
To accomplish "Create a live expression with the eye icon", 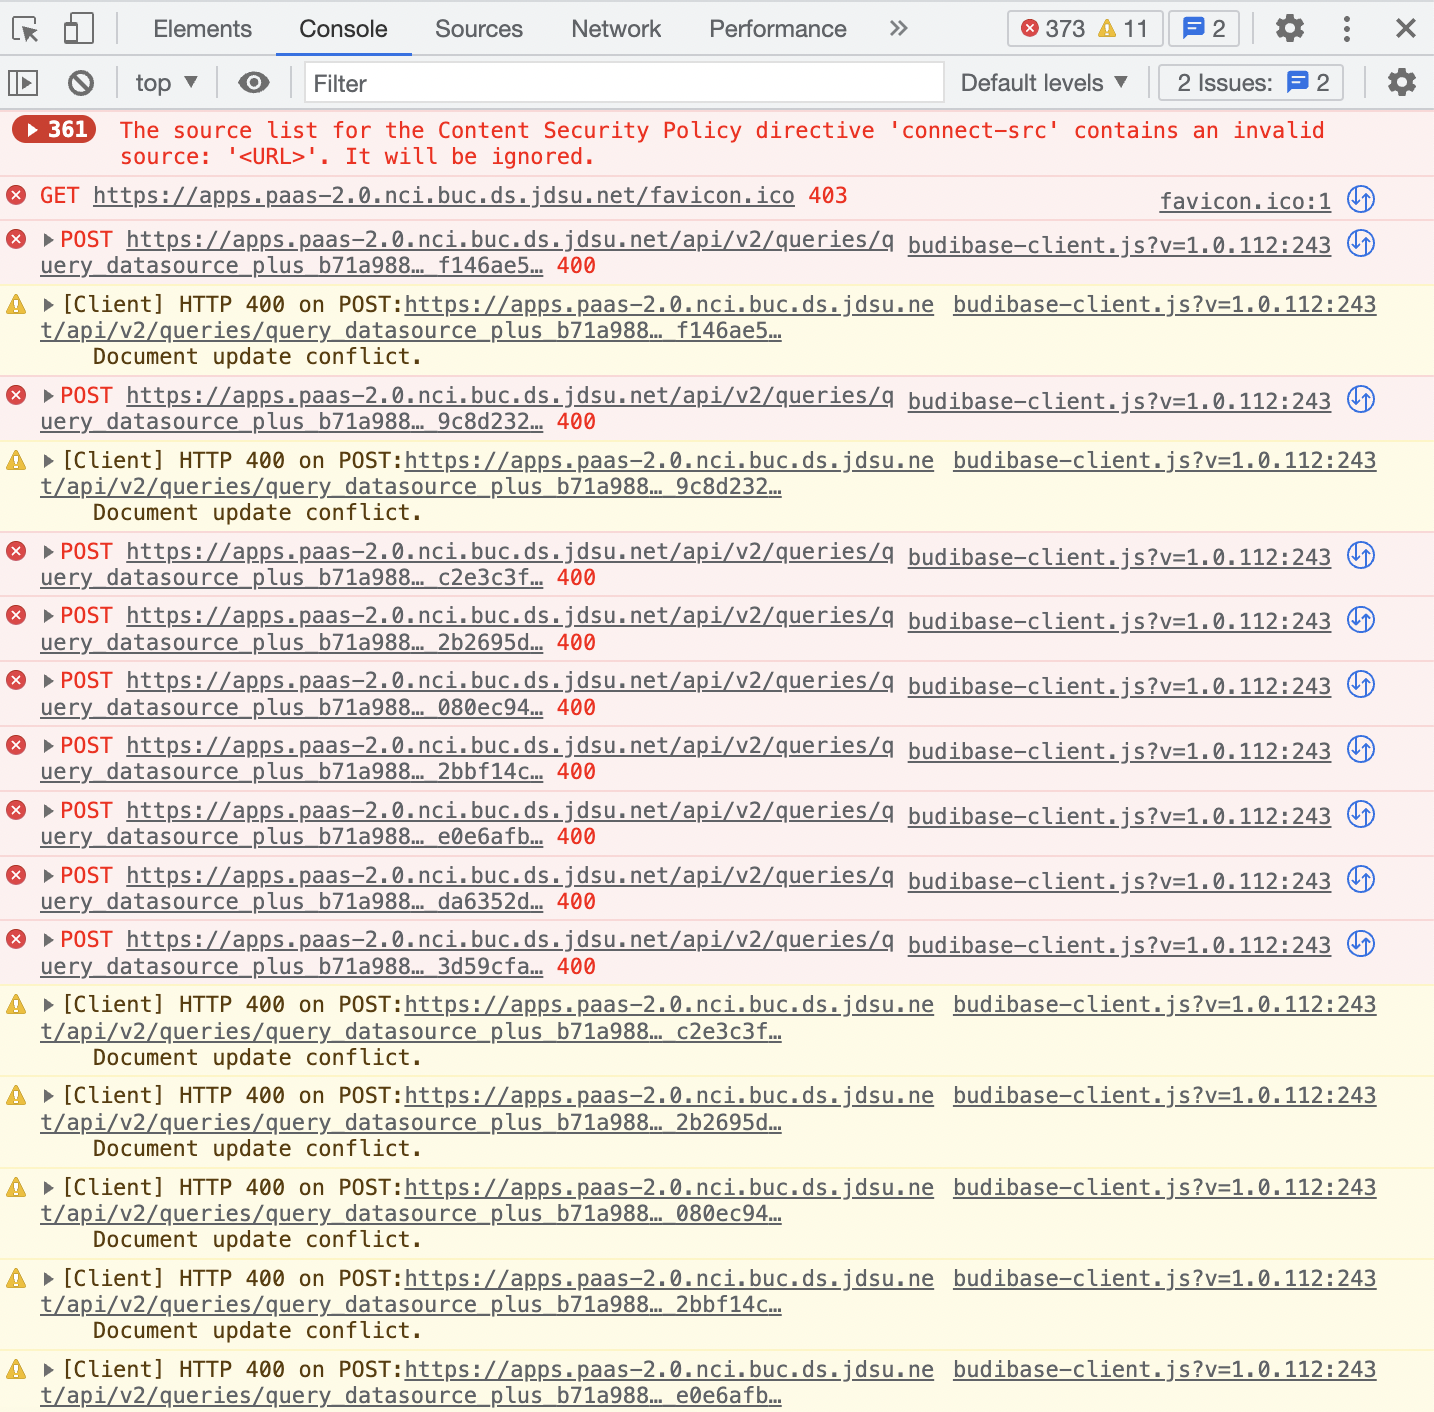I will point(253,82).
